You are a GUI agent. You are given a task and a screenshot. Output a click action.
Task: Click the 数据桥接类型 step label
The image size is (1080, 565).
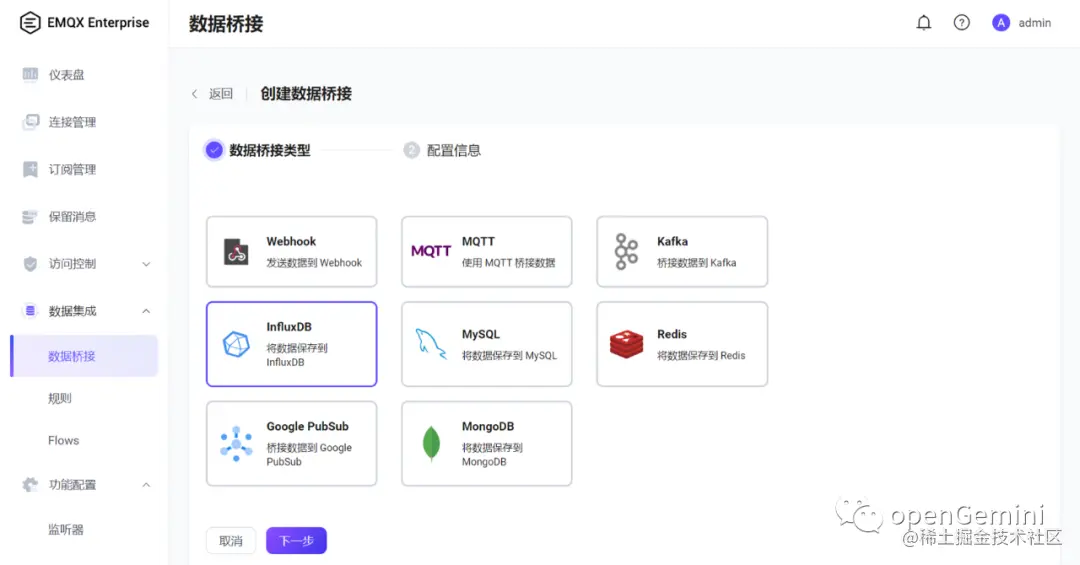tap(270, 150)
